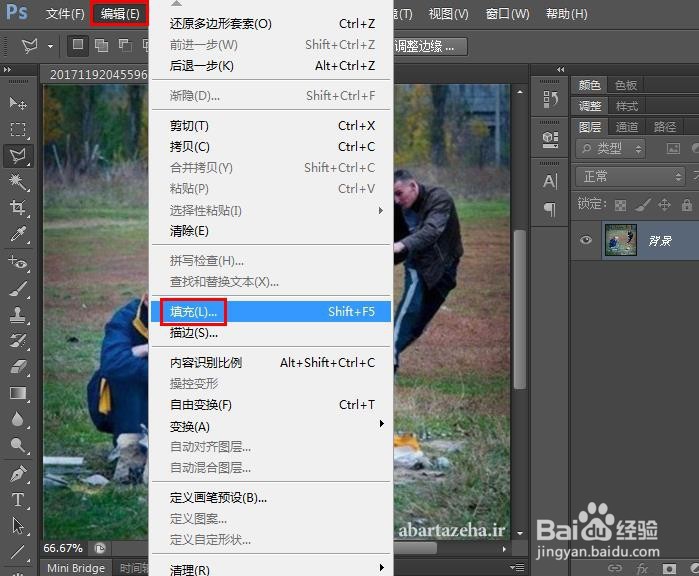Image resolution: width=699 pixels, height=576 pixels.
Task: Select the Rectangular Marquee tool
Action: point(18,129)
